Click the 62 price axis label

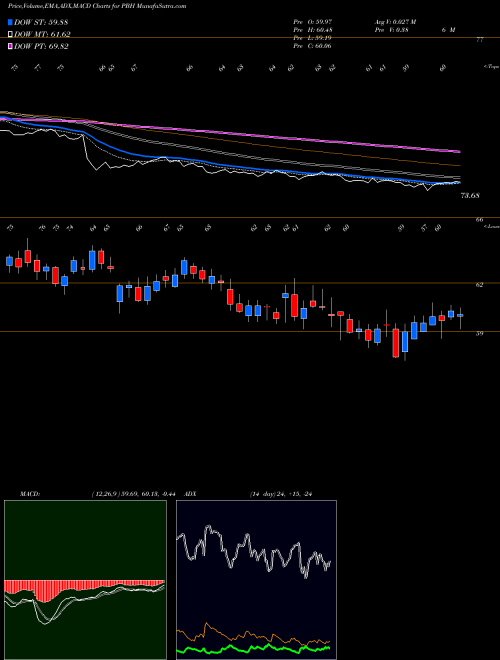479,285
